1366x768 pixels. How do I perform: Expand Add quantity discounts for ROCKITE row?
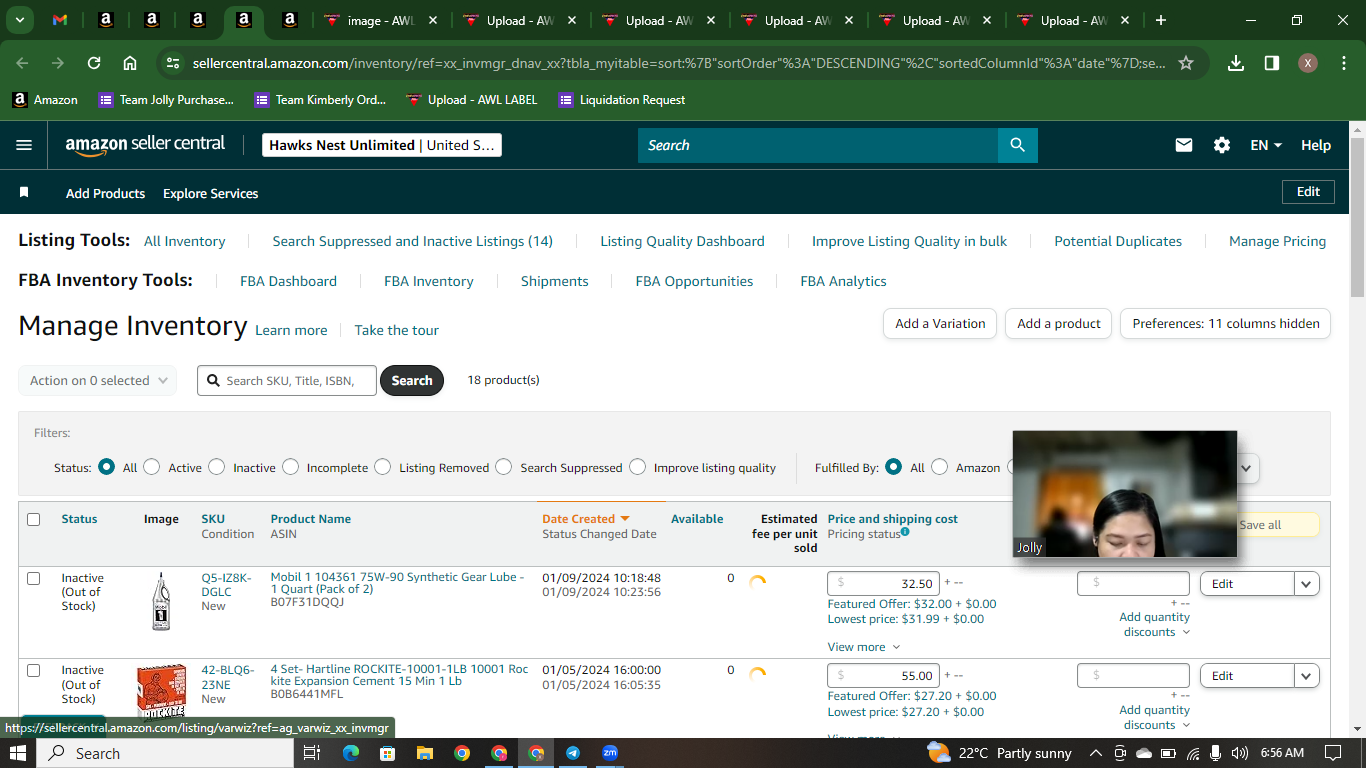point(1154,717)
